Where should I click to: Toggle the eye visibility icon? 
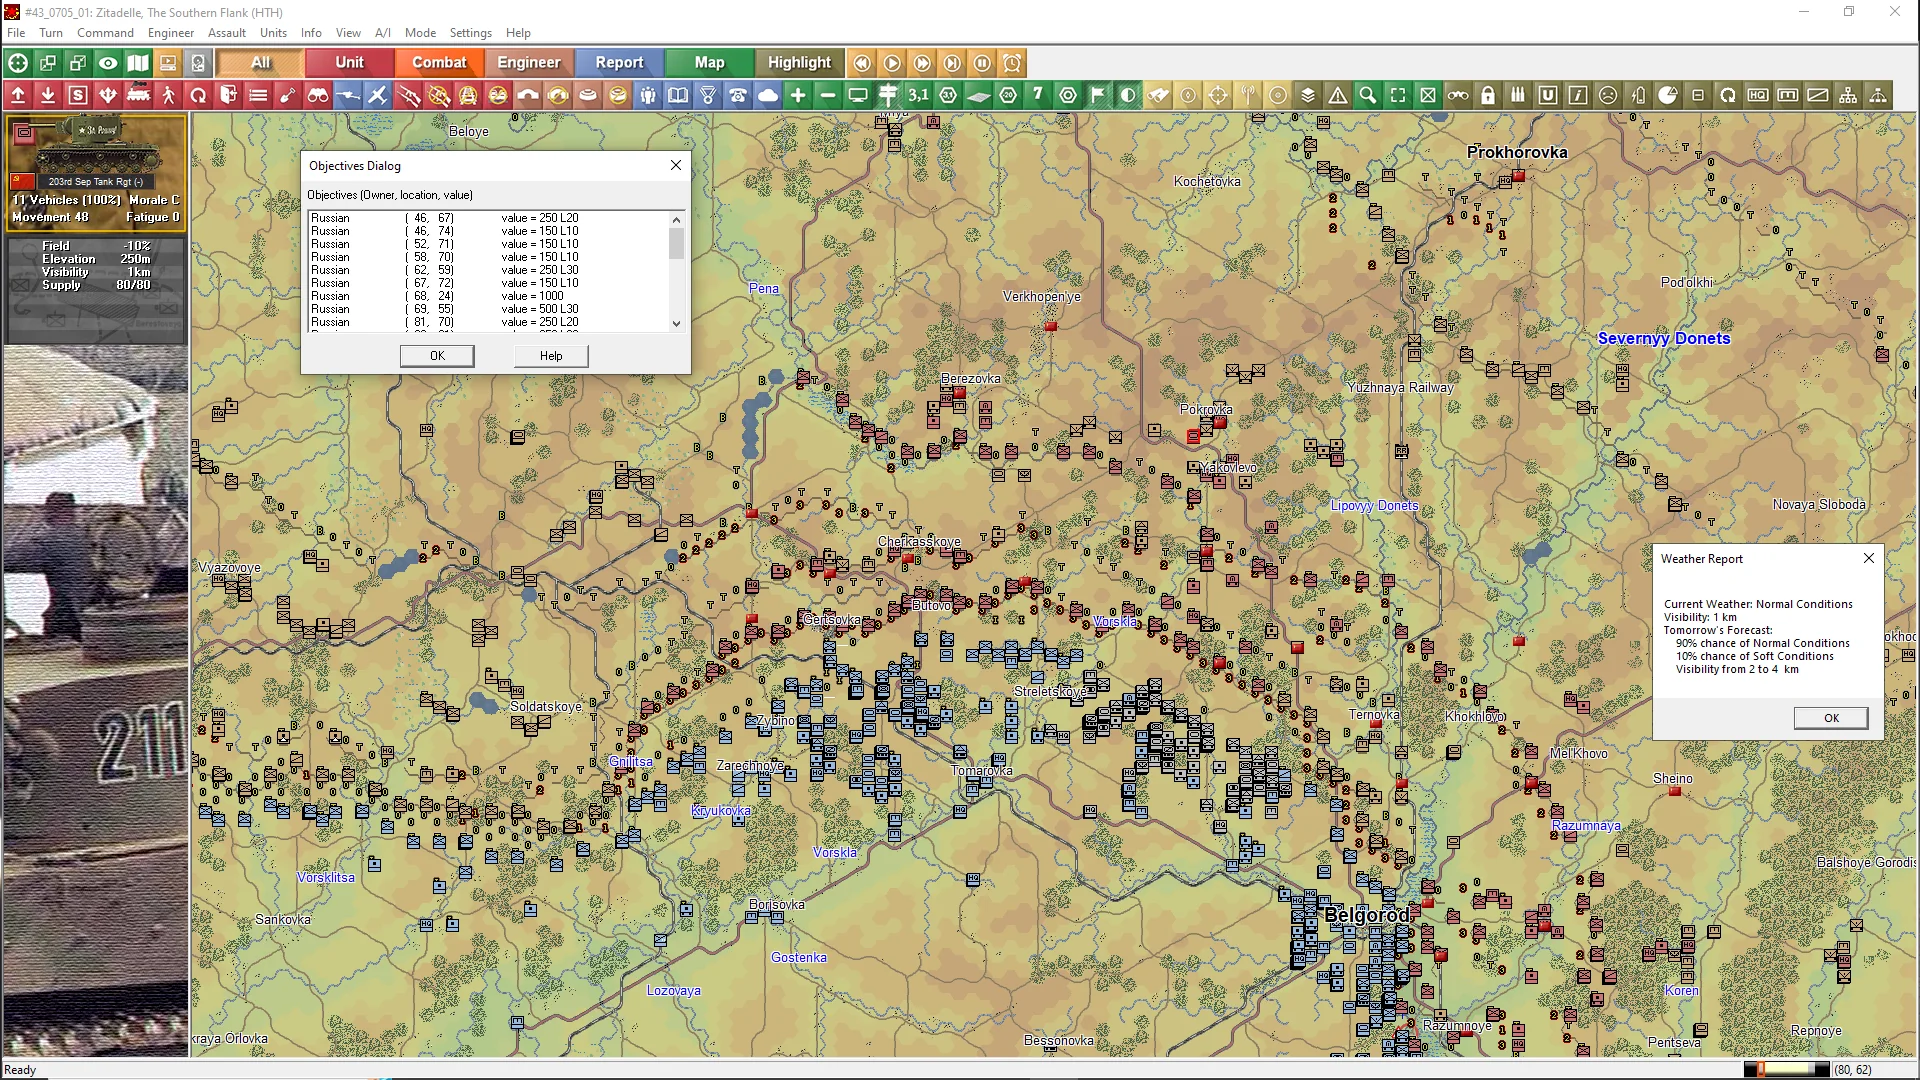(x=108, y=63)
